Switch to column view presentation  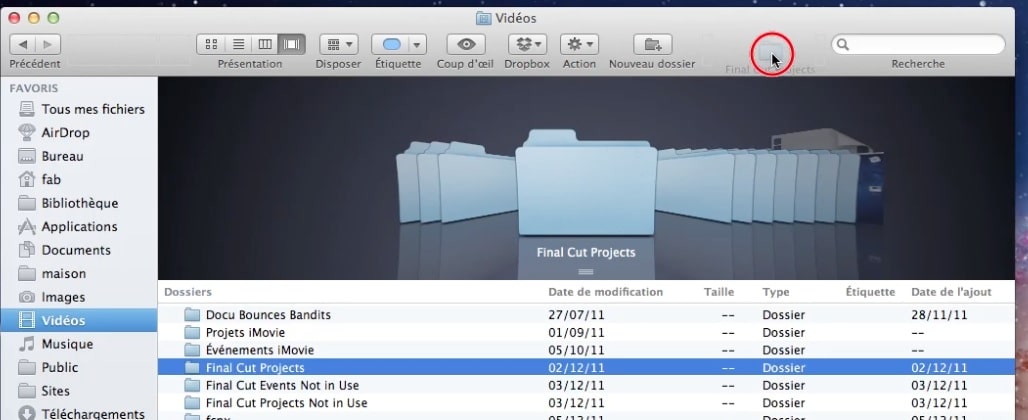[x=265, y=45]
